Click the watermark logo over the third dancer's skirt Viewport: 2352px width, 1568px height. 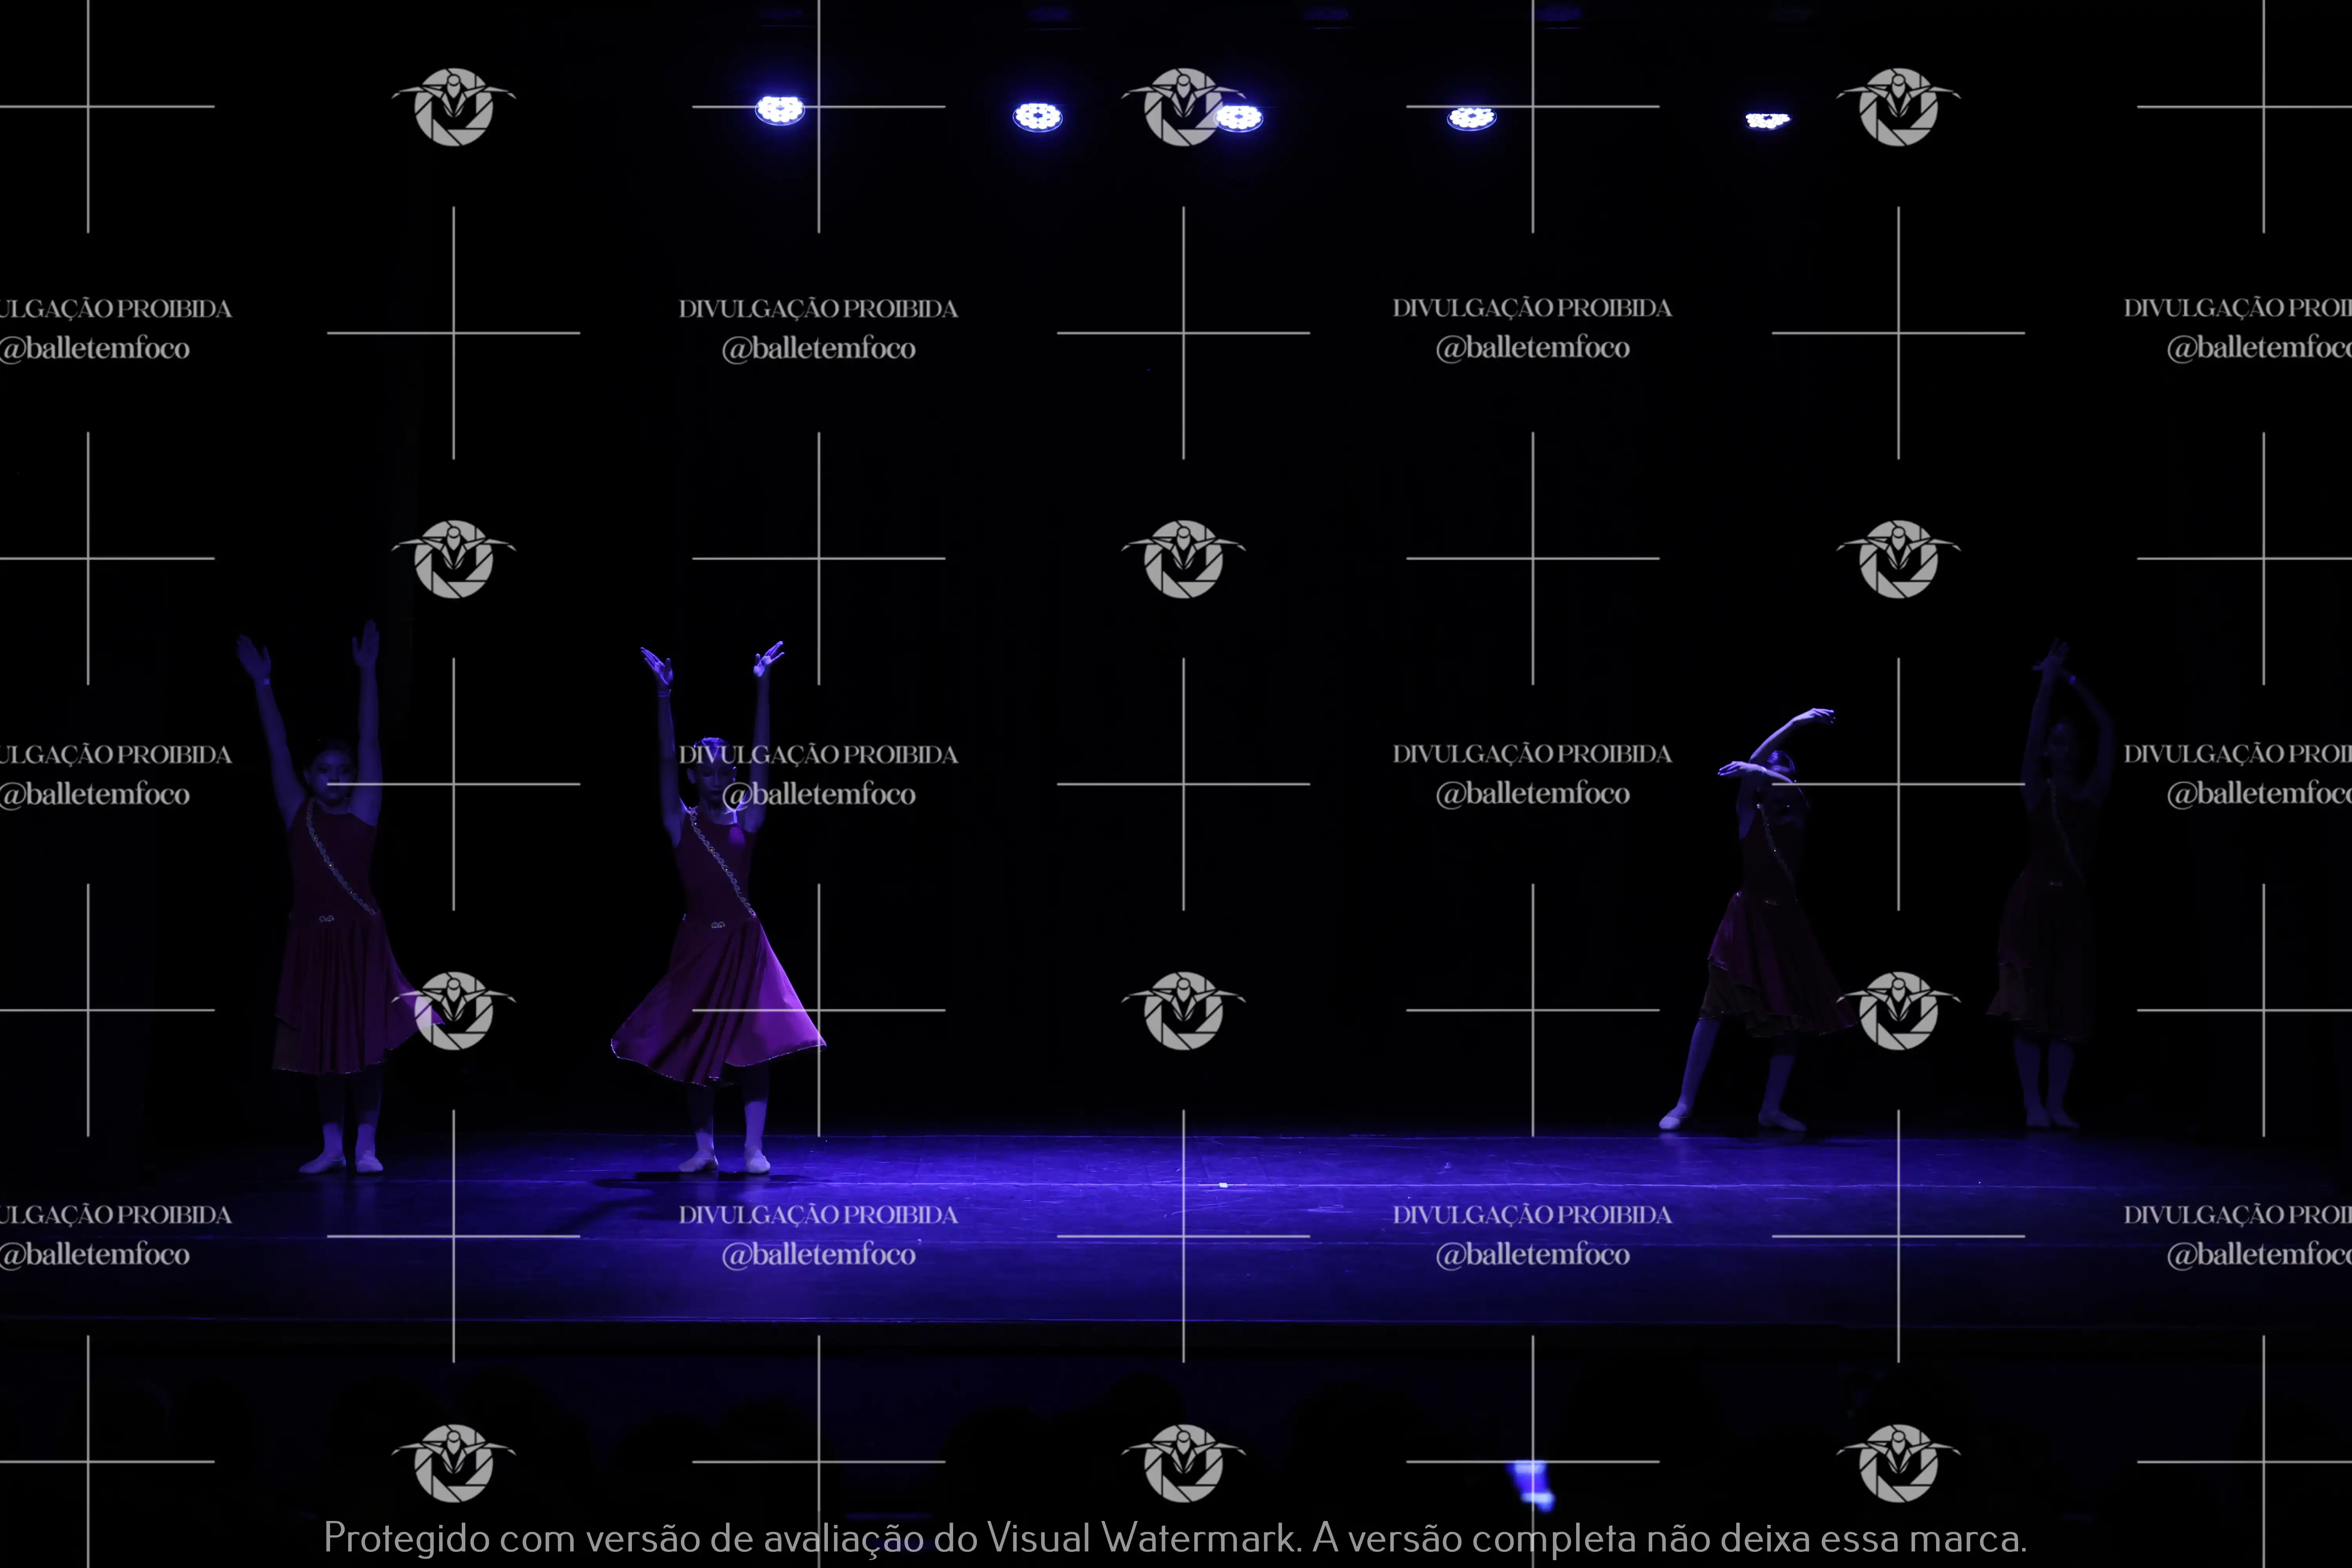tap(1898, 1010)
